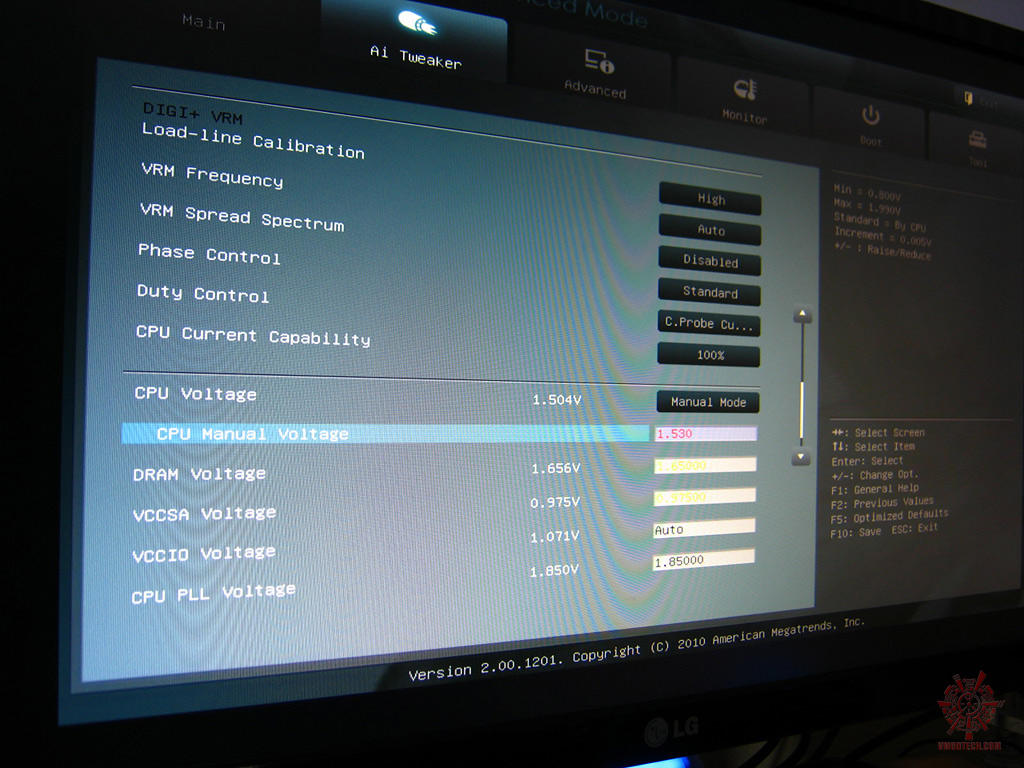Select the VCCSA Voltage 0.97500 field
This screenshot has height=768, width=1024.
click(705, 496)
